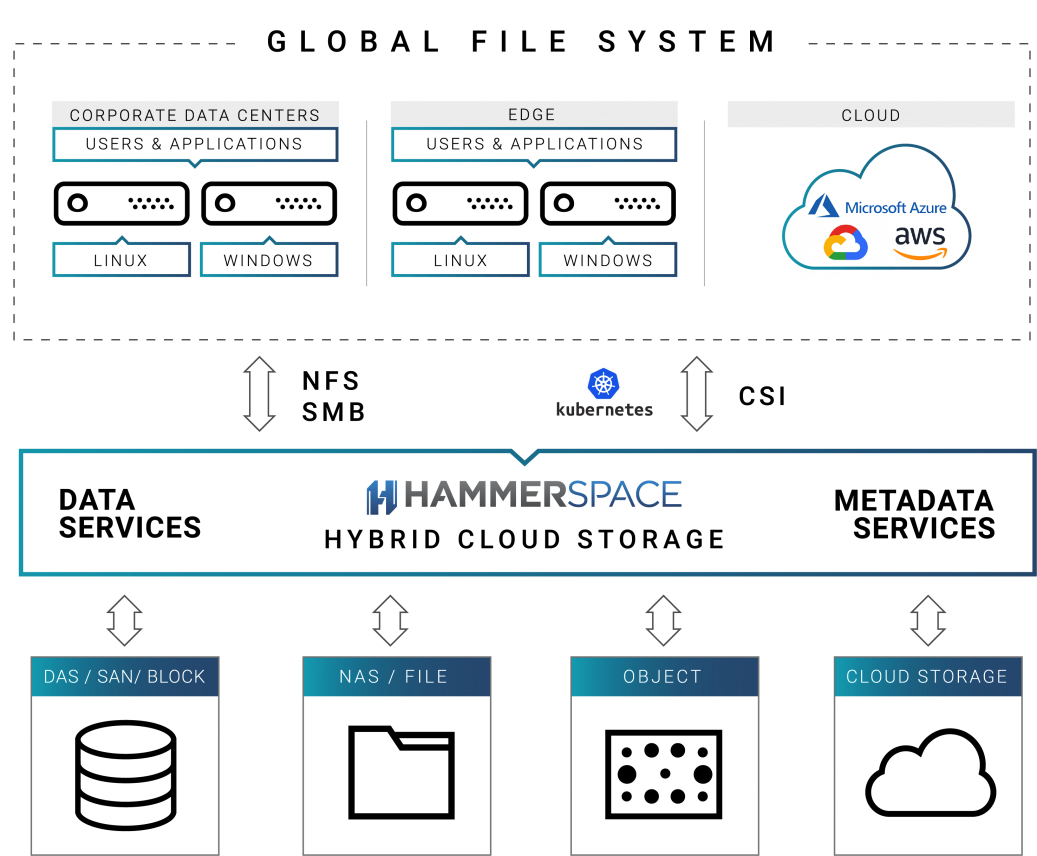This screenshot has height=856, width=1037.
Task: Click the METADATA SERVICES text
Action: point(915,515)
